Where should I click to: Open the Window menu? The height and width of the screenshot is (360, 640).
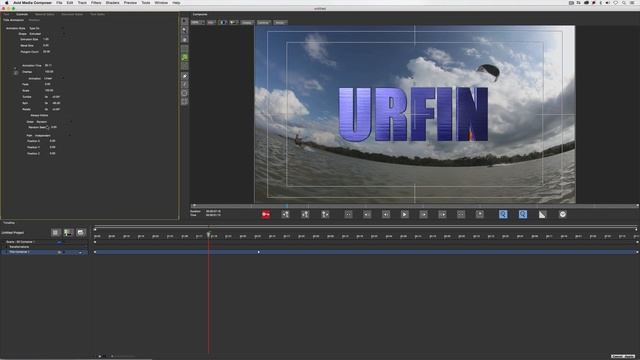[x=161, y=3]
